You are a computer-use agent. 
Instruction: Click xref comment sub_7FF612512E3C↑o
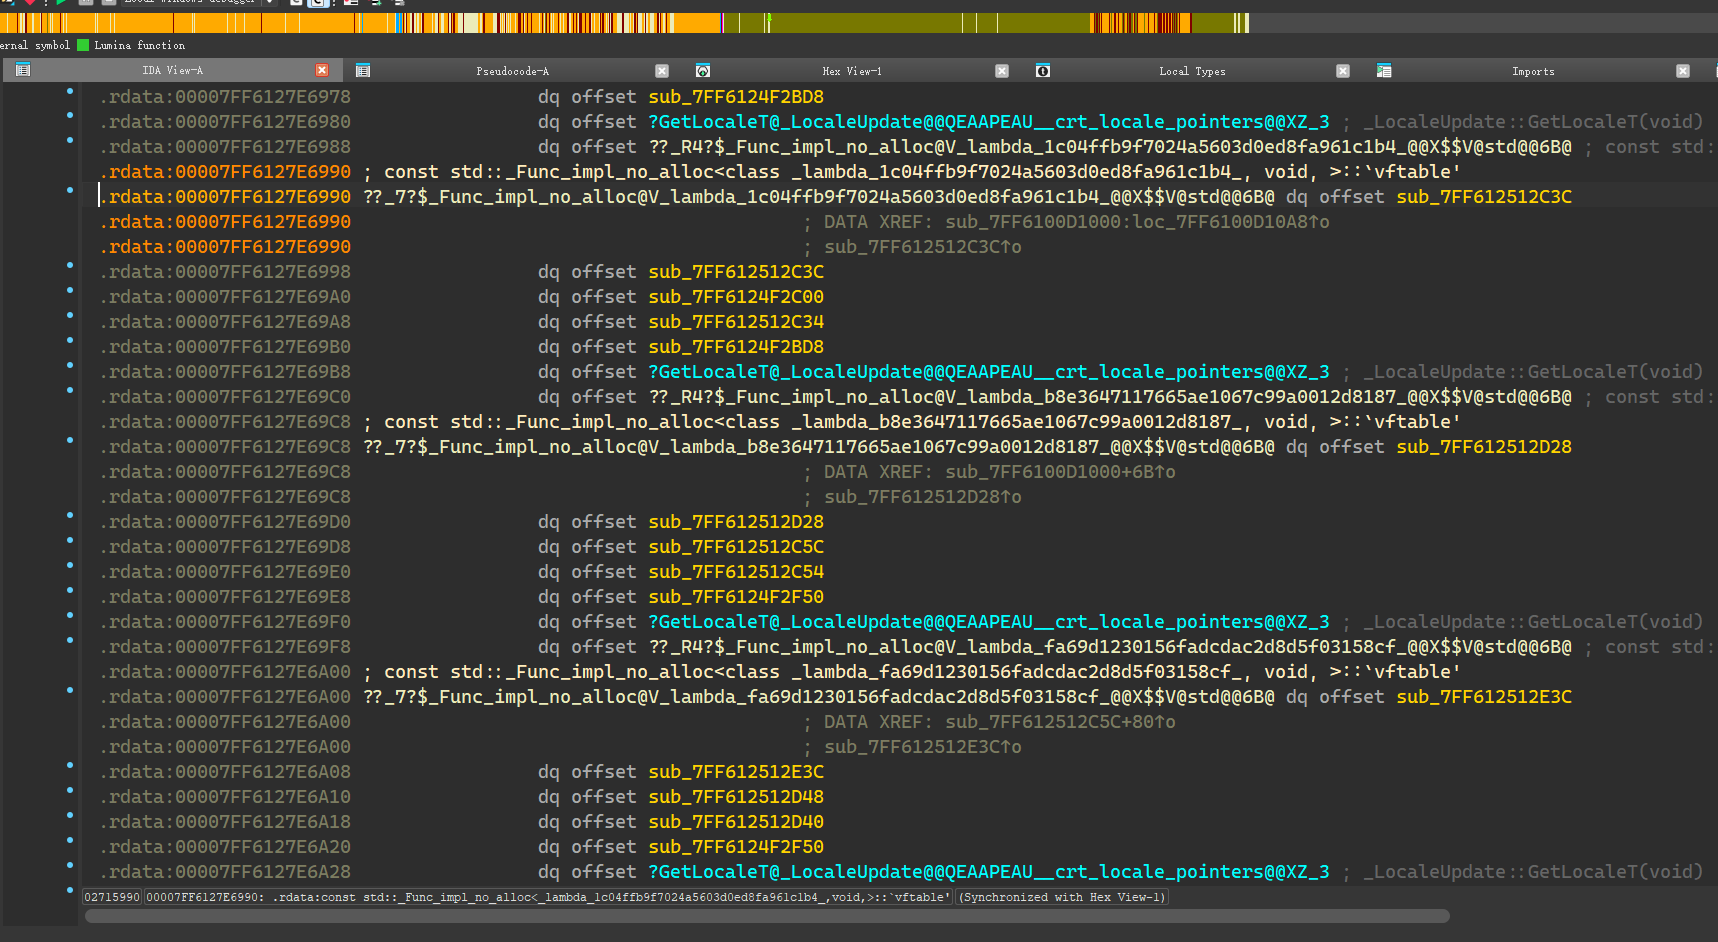point(922,747)
